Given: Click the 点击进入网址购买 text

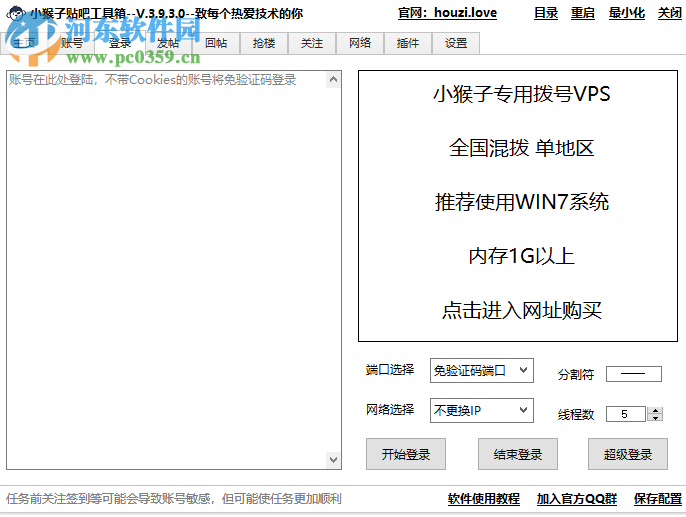Looking at the screenshot, I should 522,311.
